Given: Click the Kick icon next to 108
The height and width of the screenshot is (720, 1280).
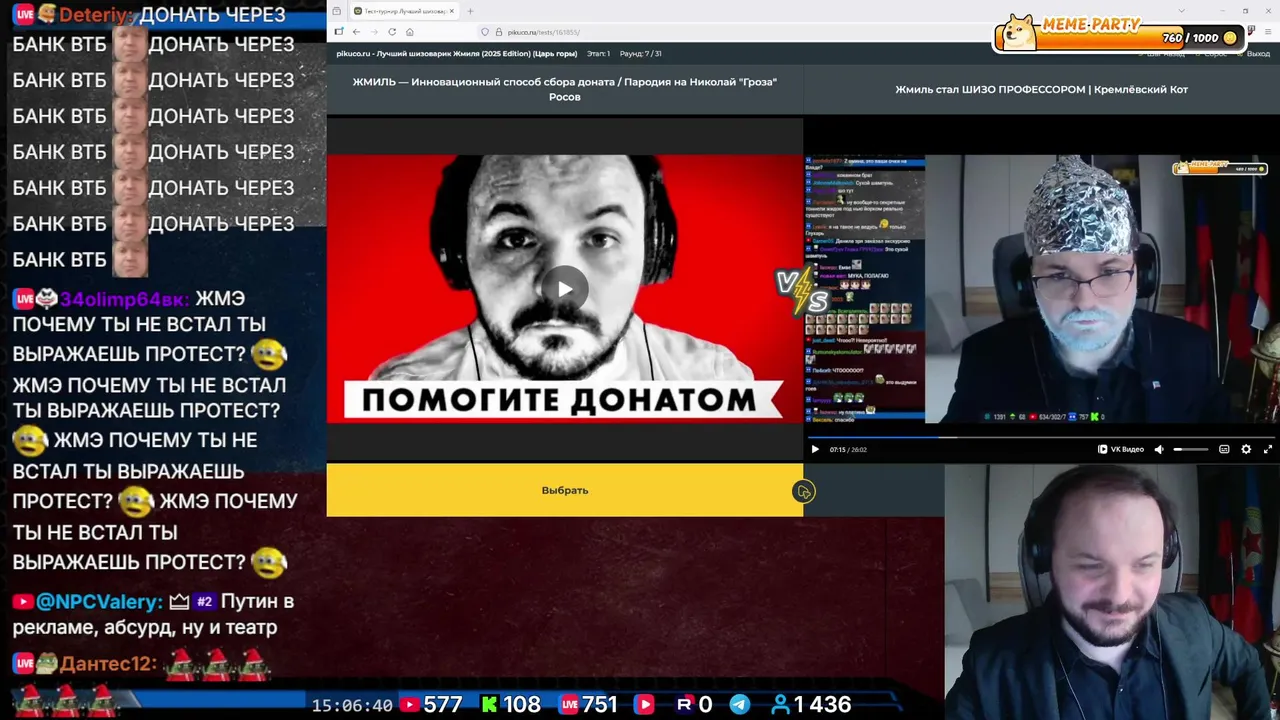Looking at the screenshot, I should [489, 705].
